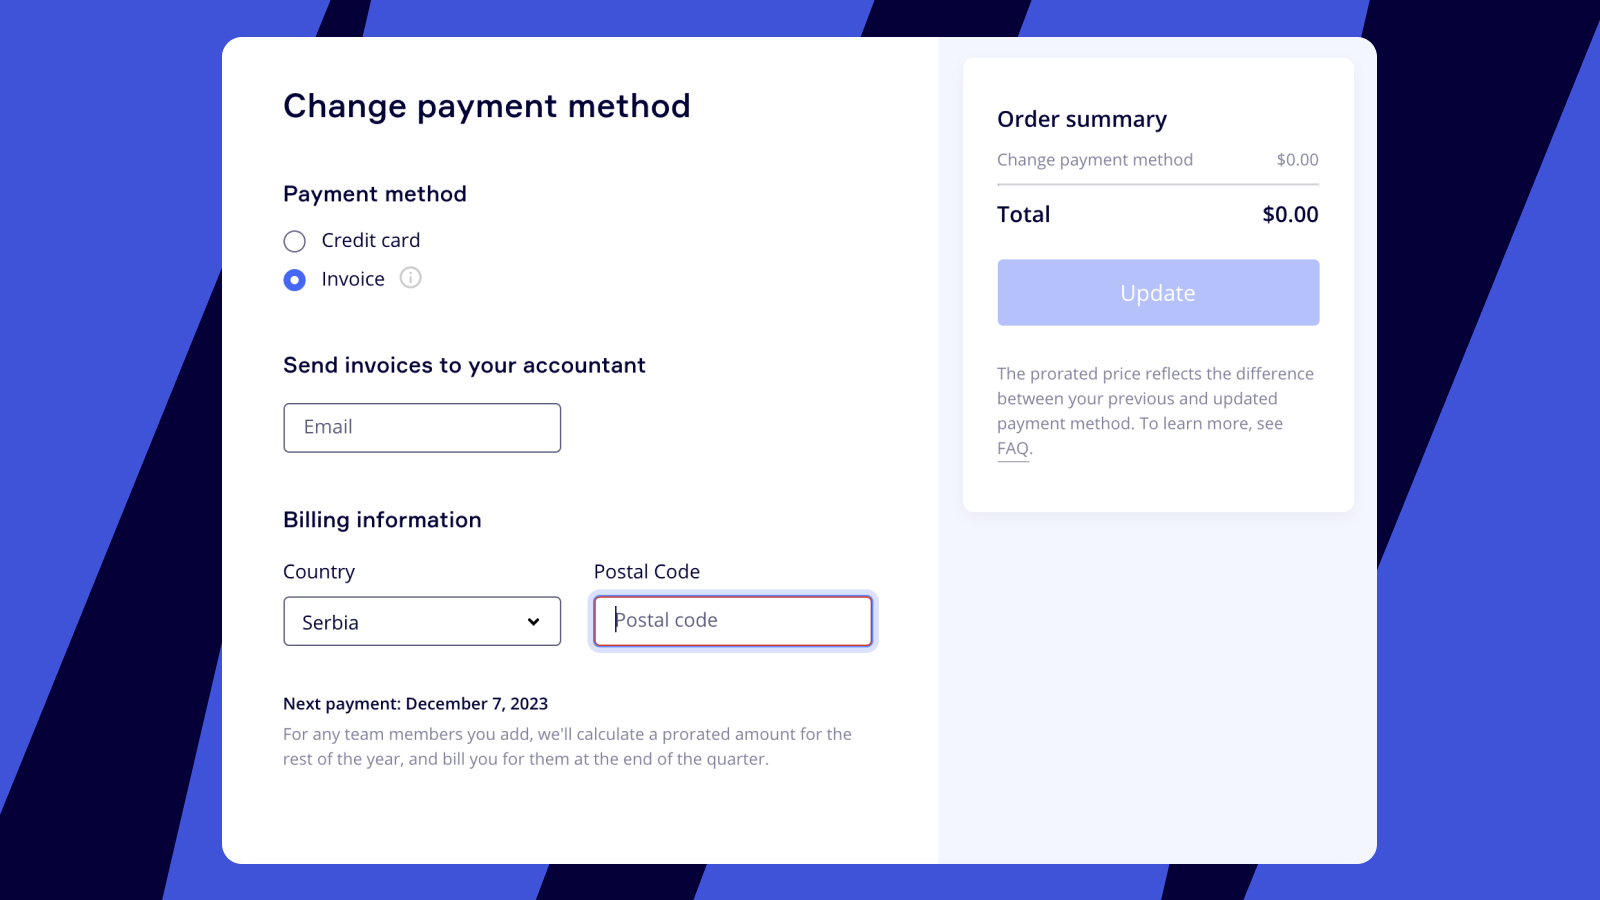Click the bold Total $0.00 amount
Viewport: 1600px width, 900px height.
click(x=1290, y=215)
